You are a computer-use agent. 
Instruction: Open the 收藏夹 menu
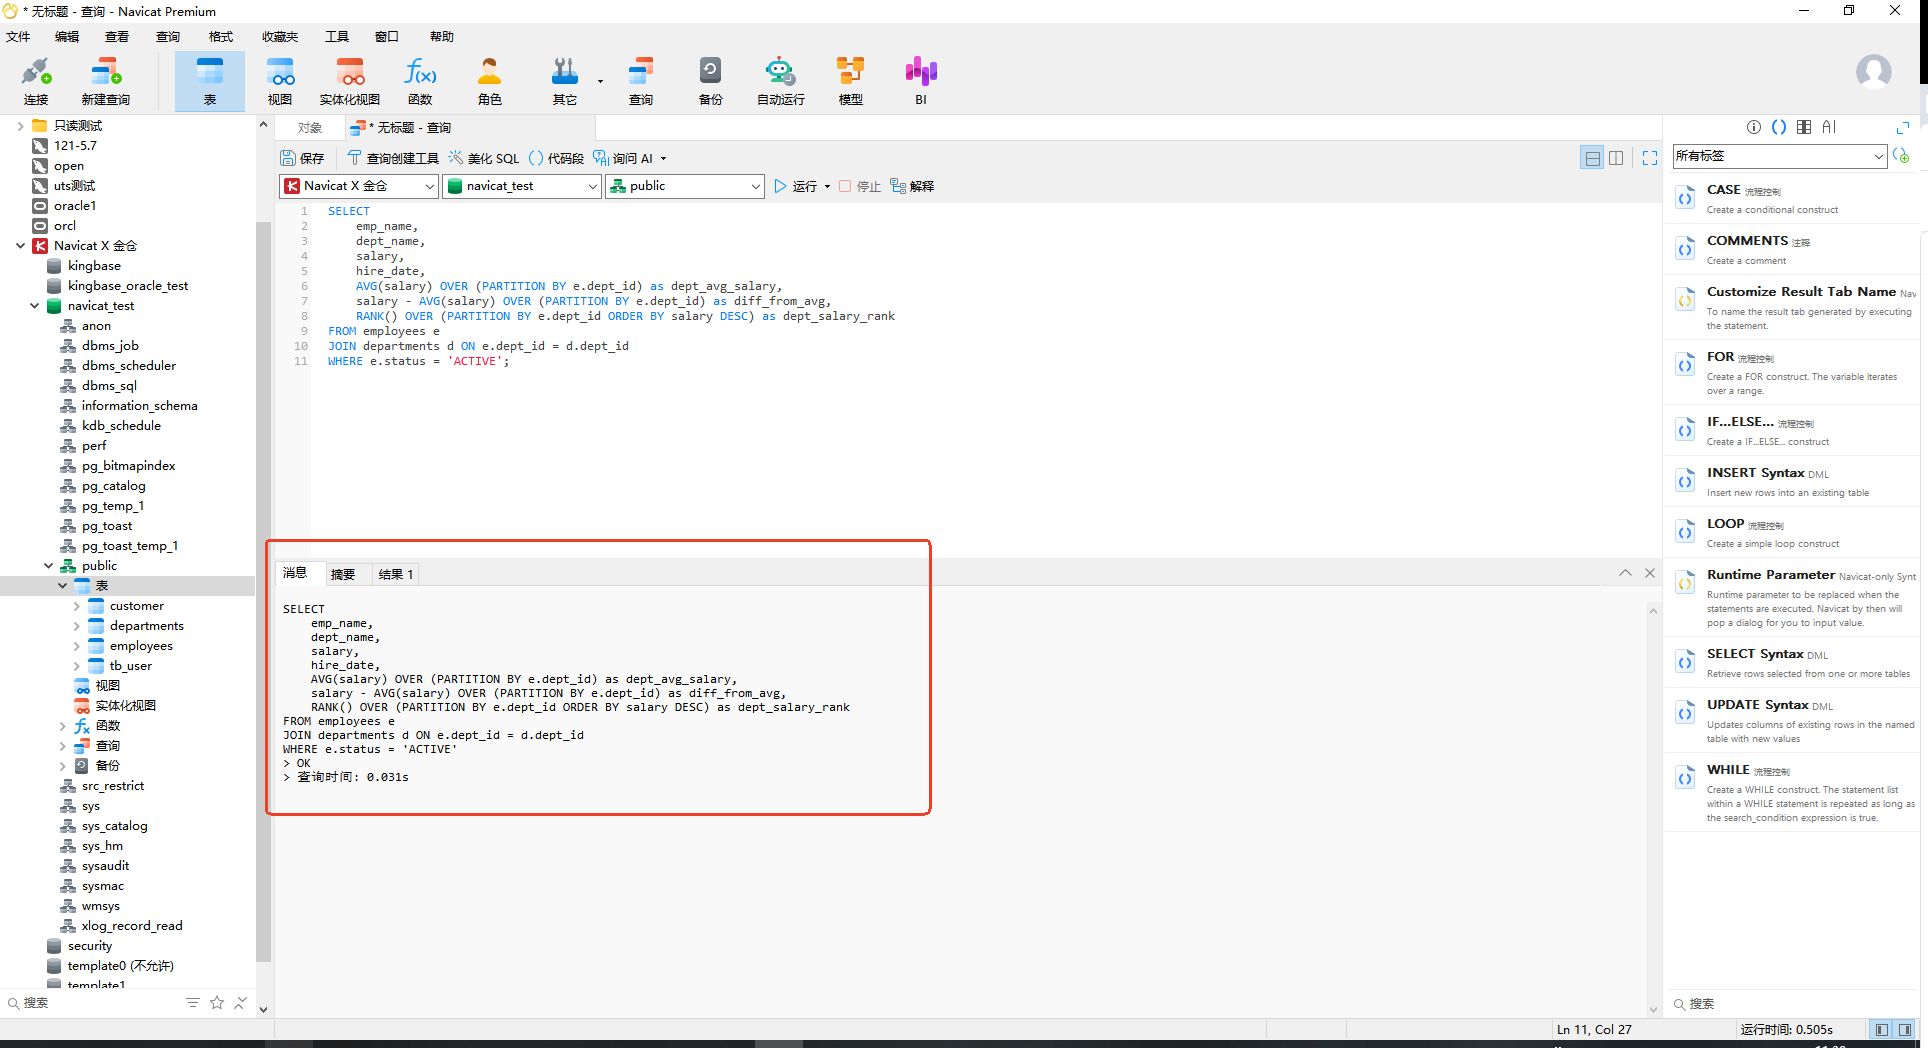pos(280,37)
